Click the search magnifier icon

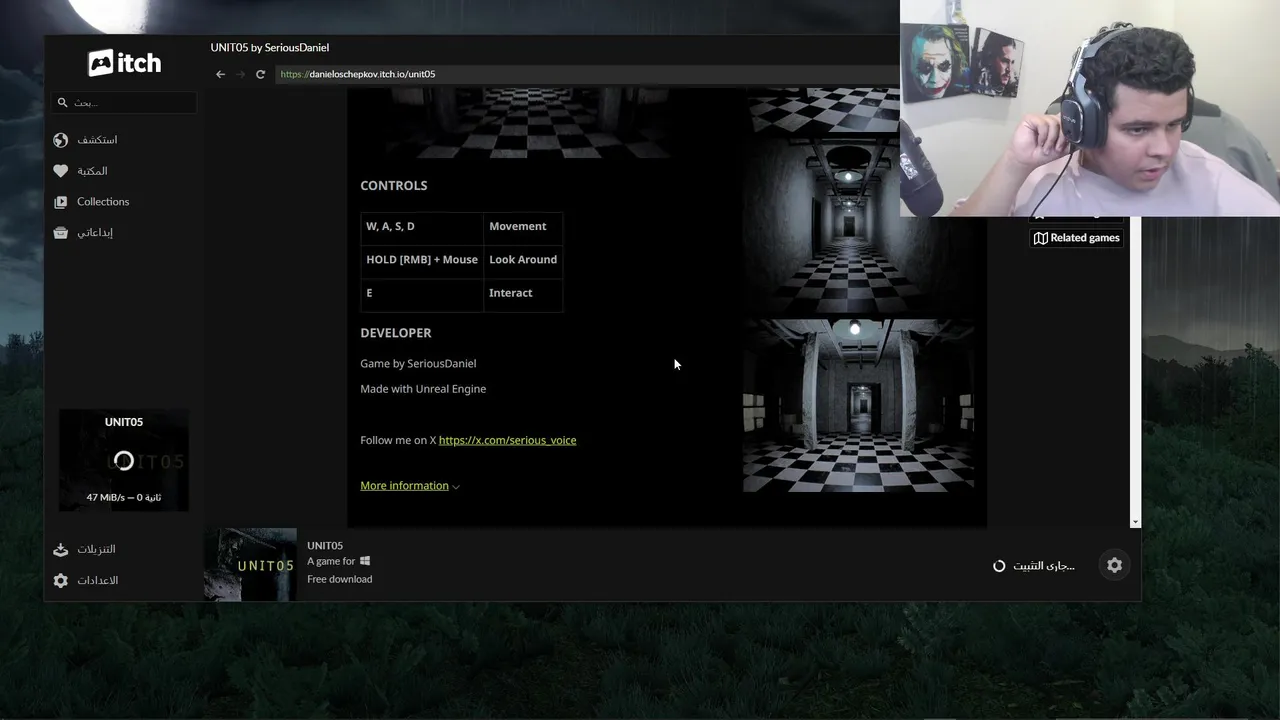pos(62,102)
